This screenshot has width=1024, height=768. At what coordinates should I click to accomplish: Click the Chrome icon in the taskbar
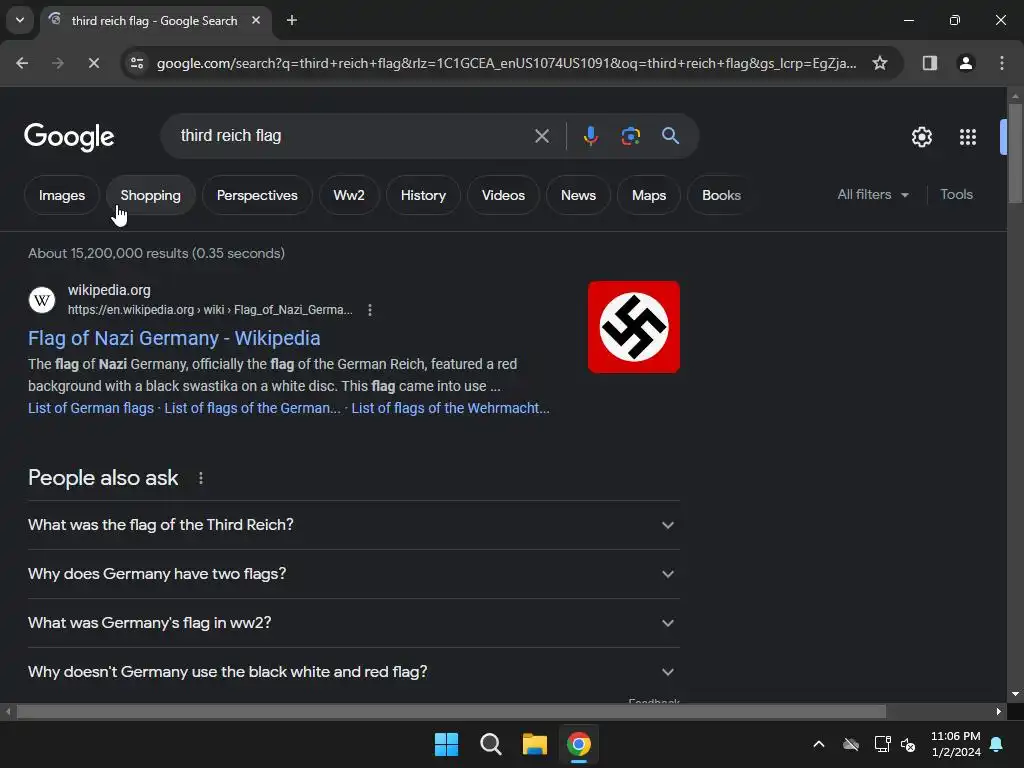pyautogui.click(x=579, y=744)
